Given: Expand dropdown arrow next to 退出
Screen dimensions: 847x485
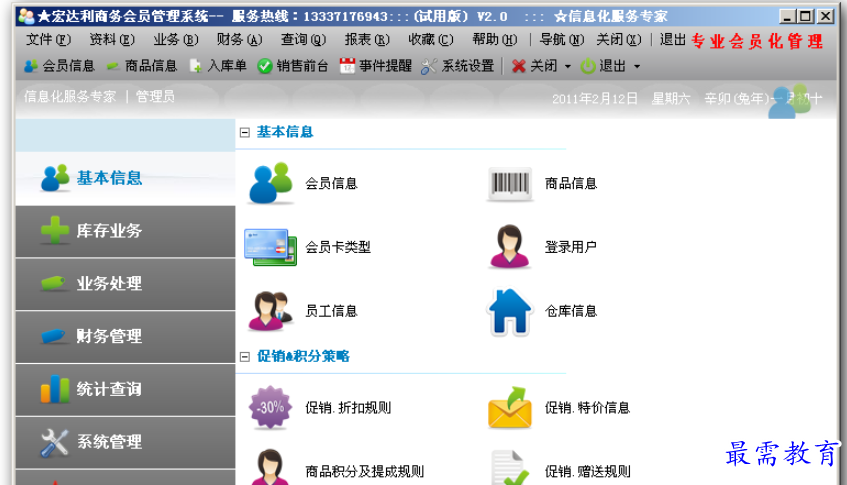Looking at the screenshot, I should pyautogui.click(x=637, y=66).
